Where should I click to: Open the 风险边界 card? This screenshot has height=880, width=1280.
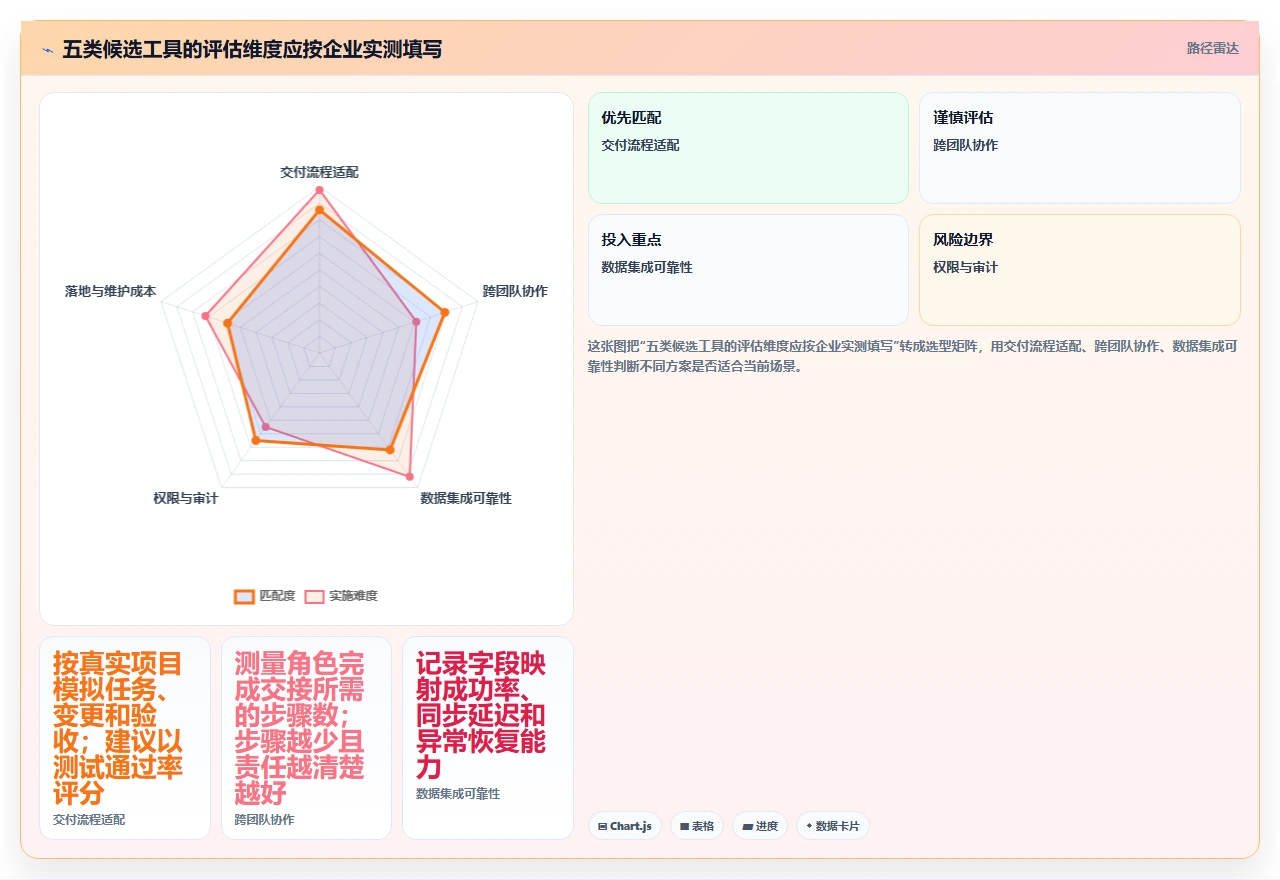coord(1080,270)
